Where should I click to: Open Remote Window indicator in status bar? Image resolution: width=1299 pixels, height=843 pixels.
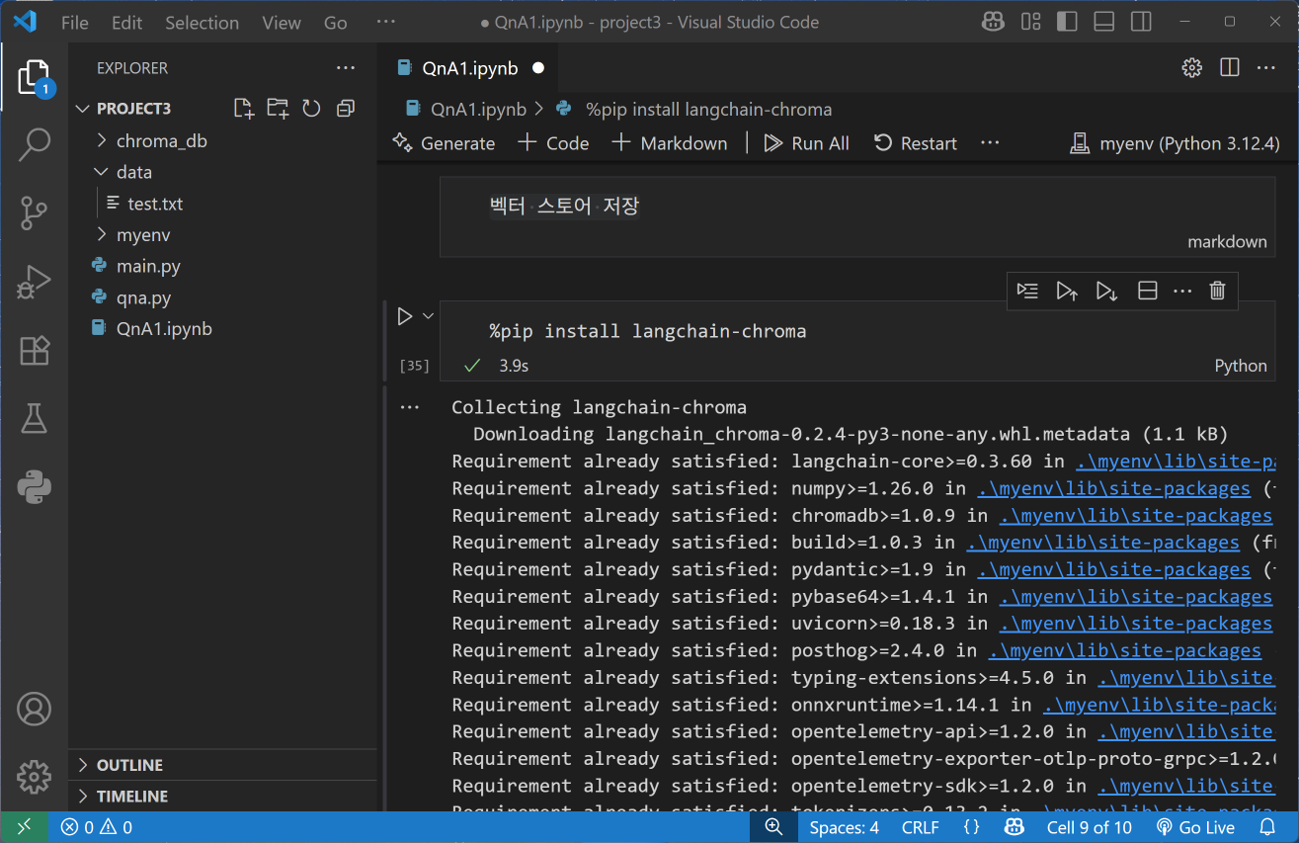click(24, 827)
